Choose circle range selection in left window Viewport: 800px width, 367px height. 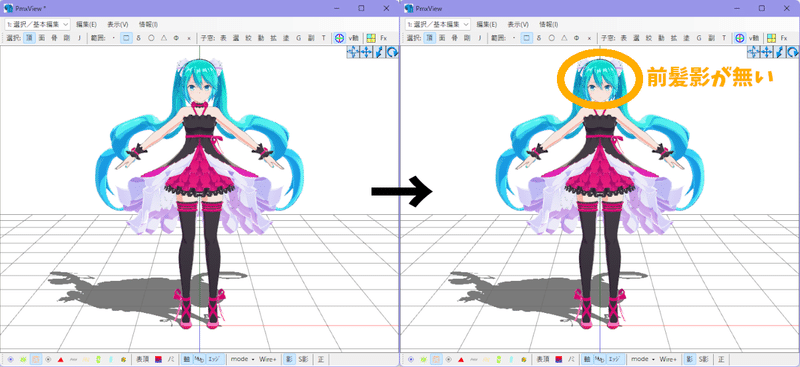click(x=151, y=38)
